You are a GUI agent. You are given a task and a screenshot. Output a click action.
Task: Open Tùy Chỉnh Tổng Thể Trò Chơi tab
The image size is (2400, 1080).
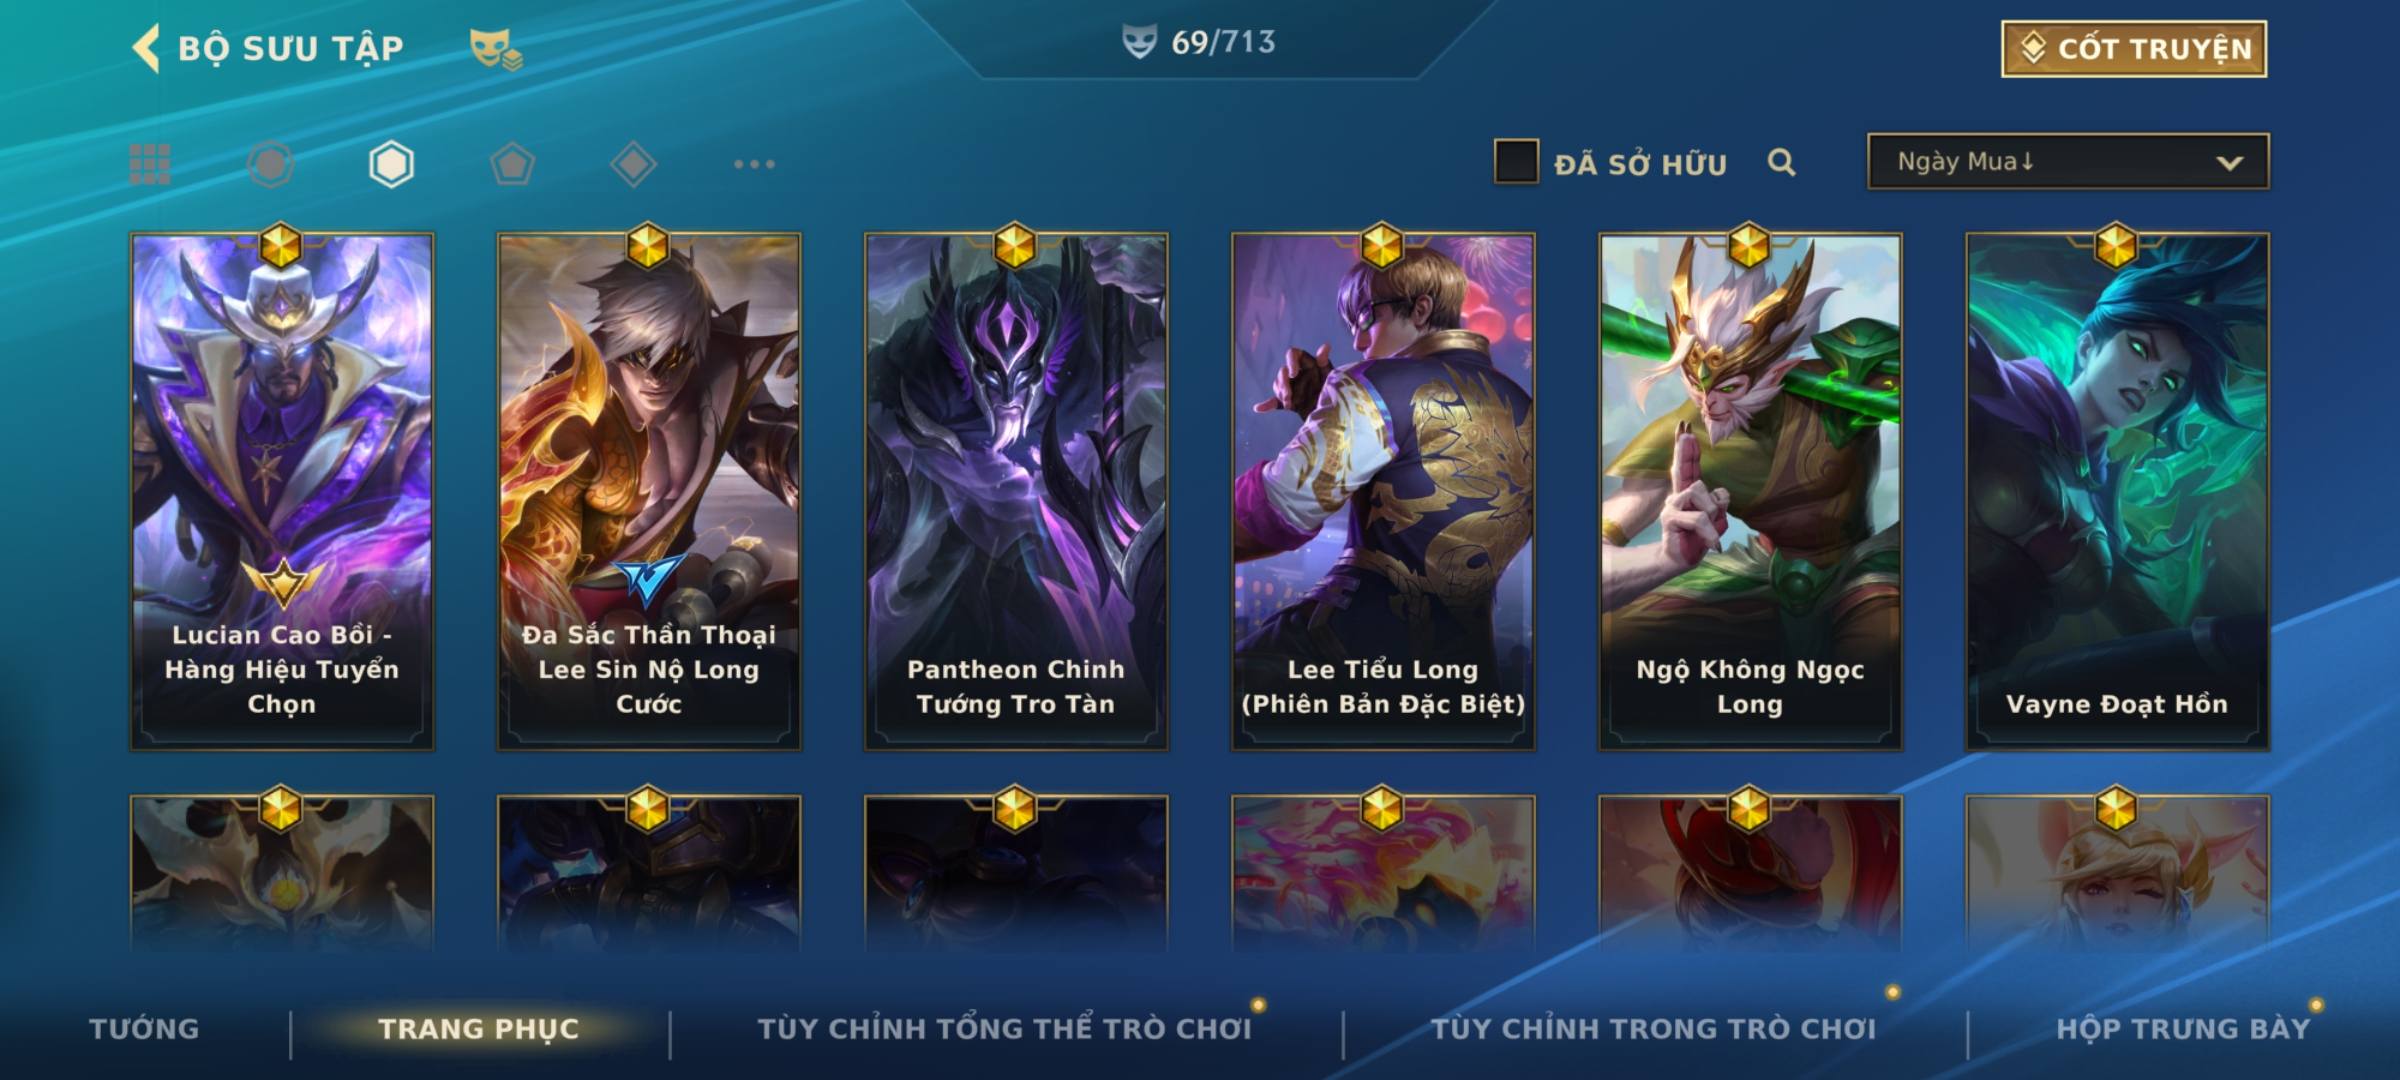(1004, 1028)
